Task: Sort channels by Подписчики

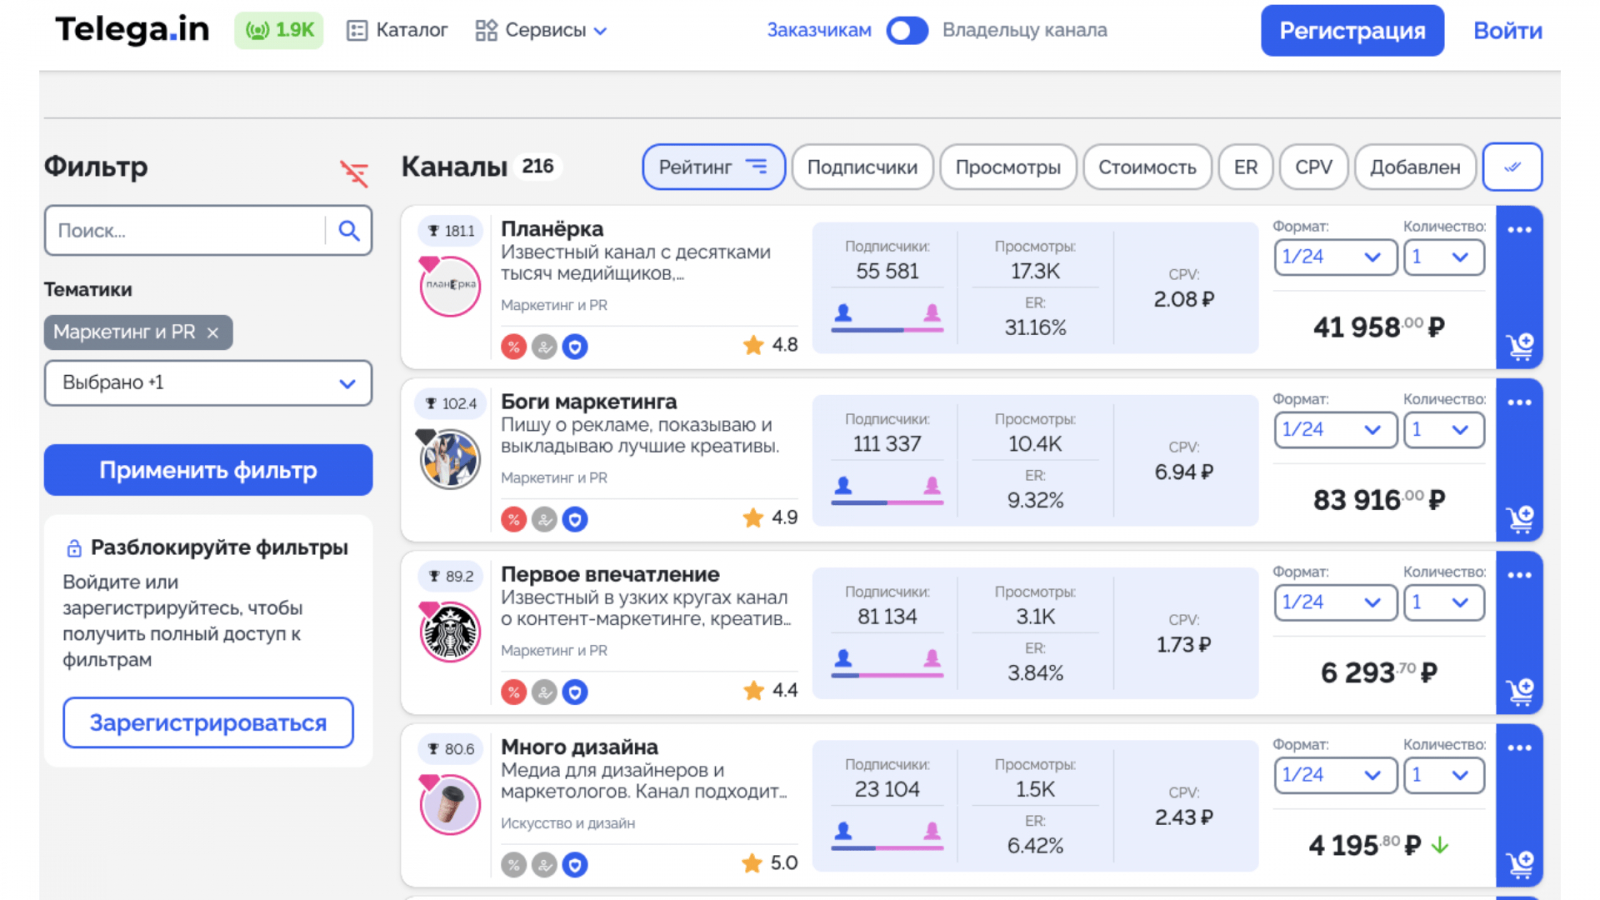Action: point(862,167)
